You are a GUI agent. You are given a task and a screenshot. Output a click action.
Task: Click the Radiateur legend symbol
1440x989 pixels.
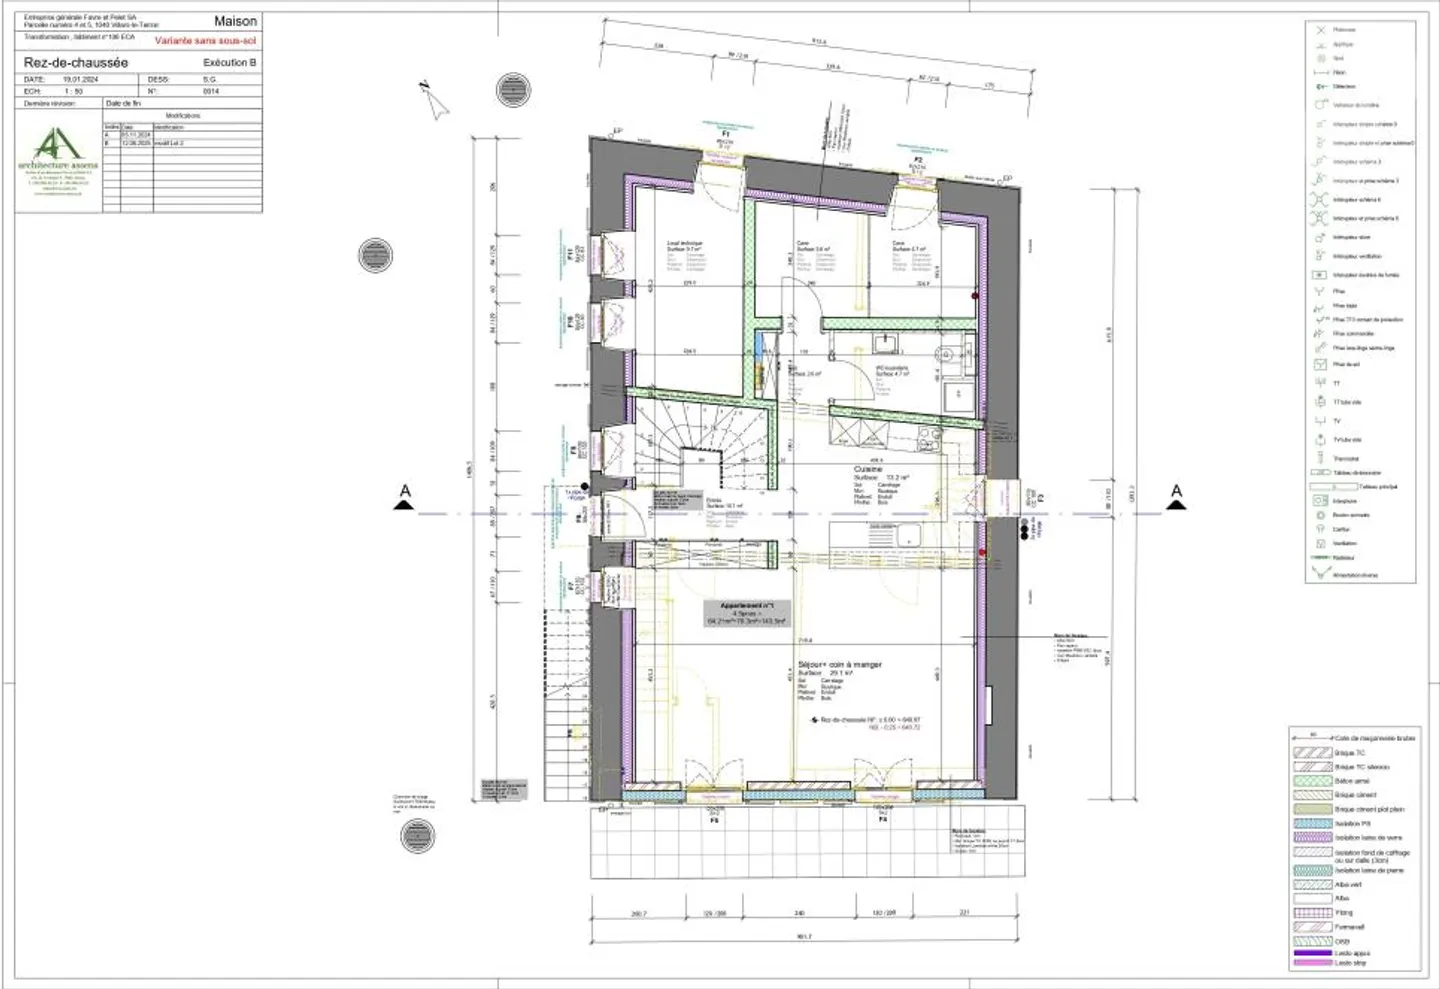click(x=1320, y=558)
